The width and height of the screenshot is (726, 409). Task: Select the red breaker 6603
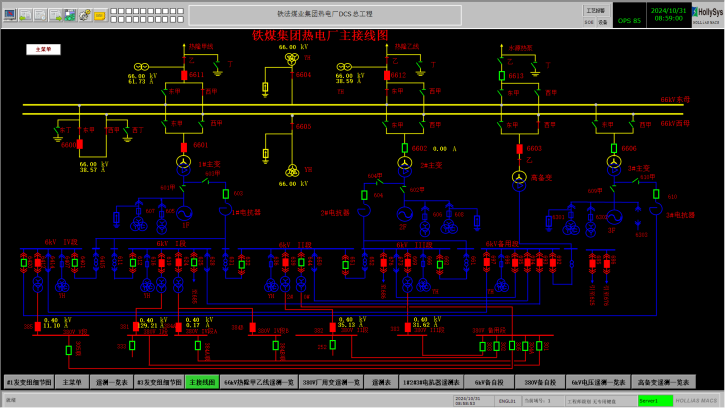pyautogui.click(x=519, y=148)
